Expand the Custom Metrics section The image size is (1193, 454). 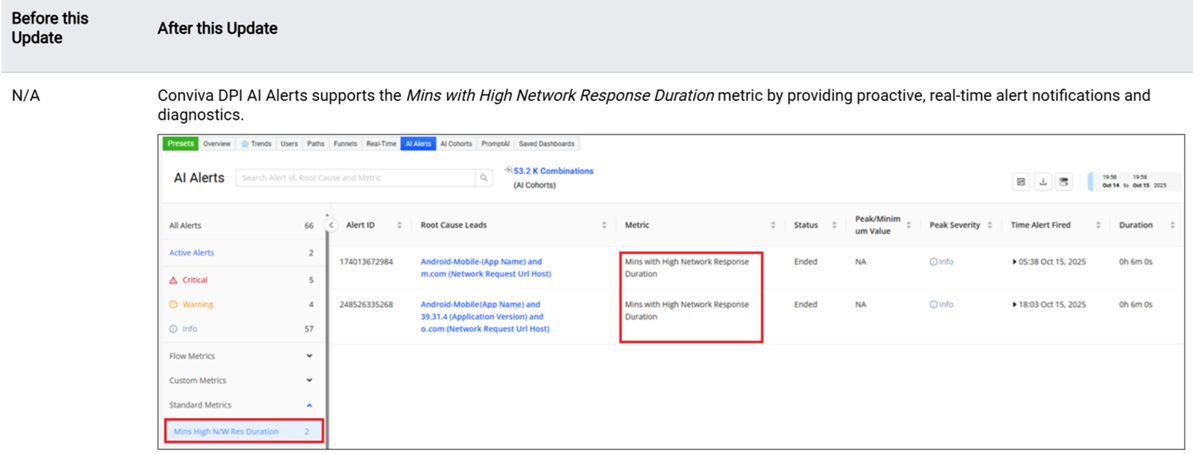click(x=309, y=381)
